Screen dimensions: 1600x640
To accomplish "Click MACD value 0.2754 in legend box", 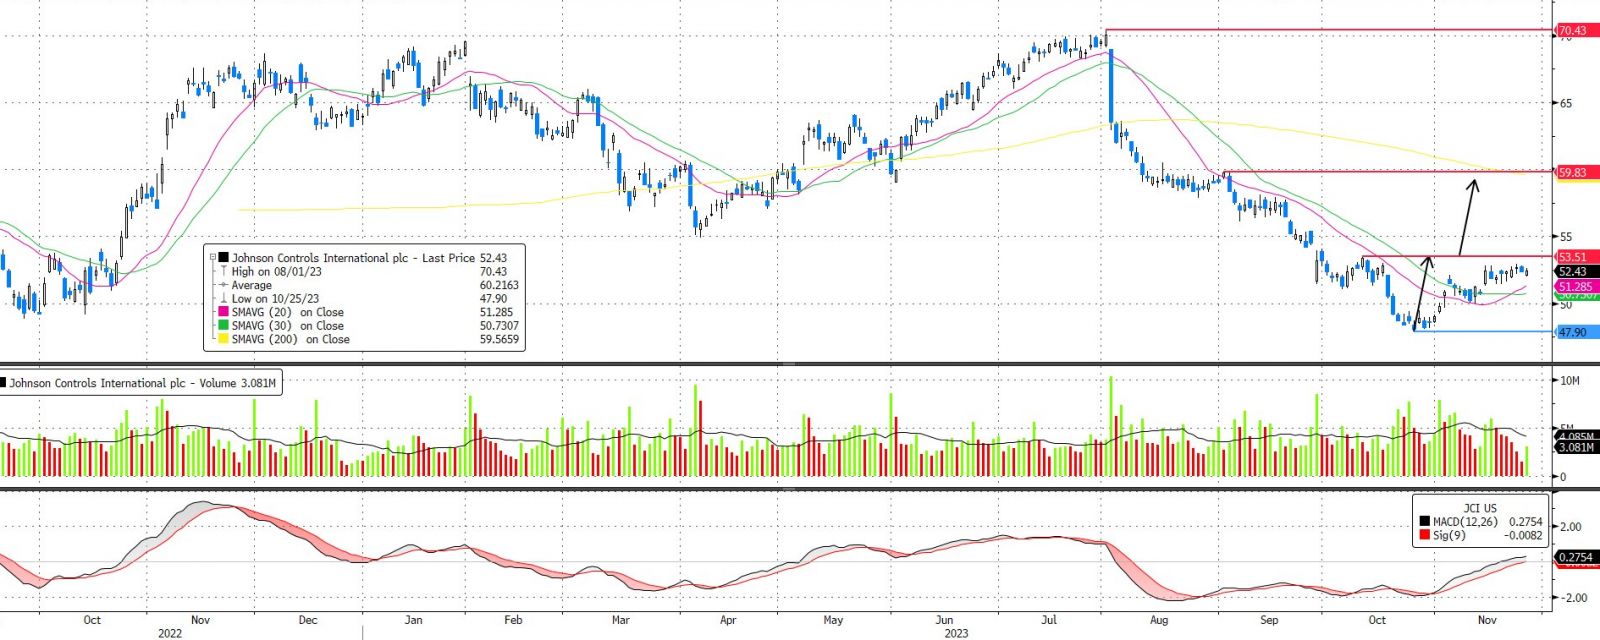I will click(x=1526, y=522).
